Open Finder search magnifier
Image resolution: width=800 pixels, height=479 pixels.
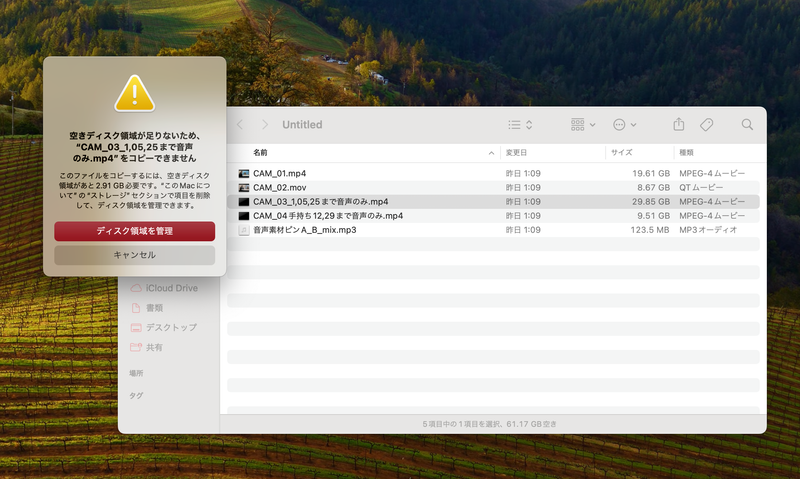(747, 124)
